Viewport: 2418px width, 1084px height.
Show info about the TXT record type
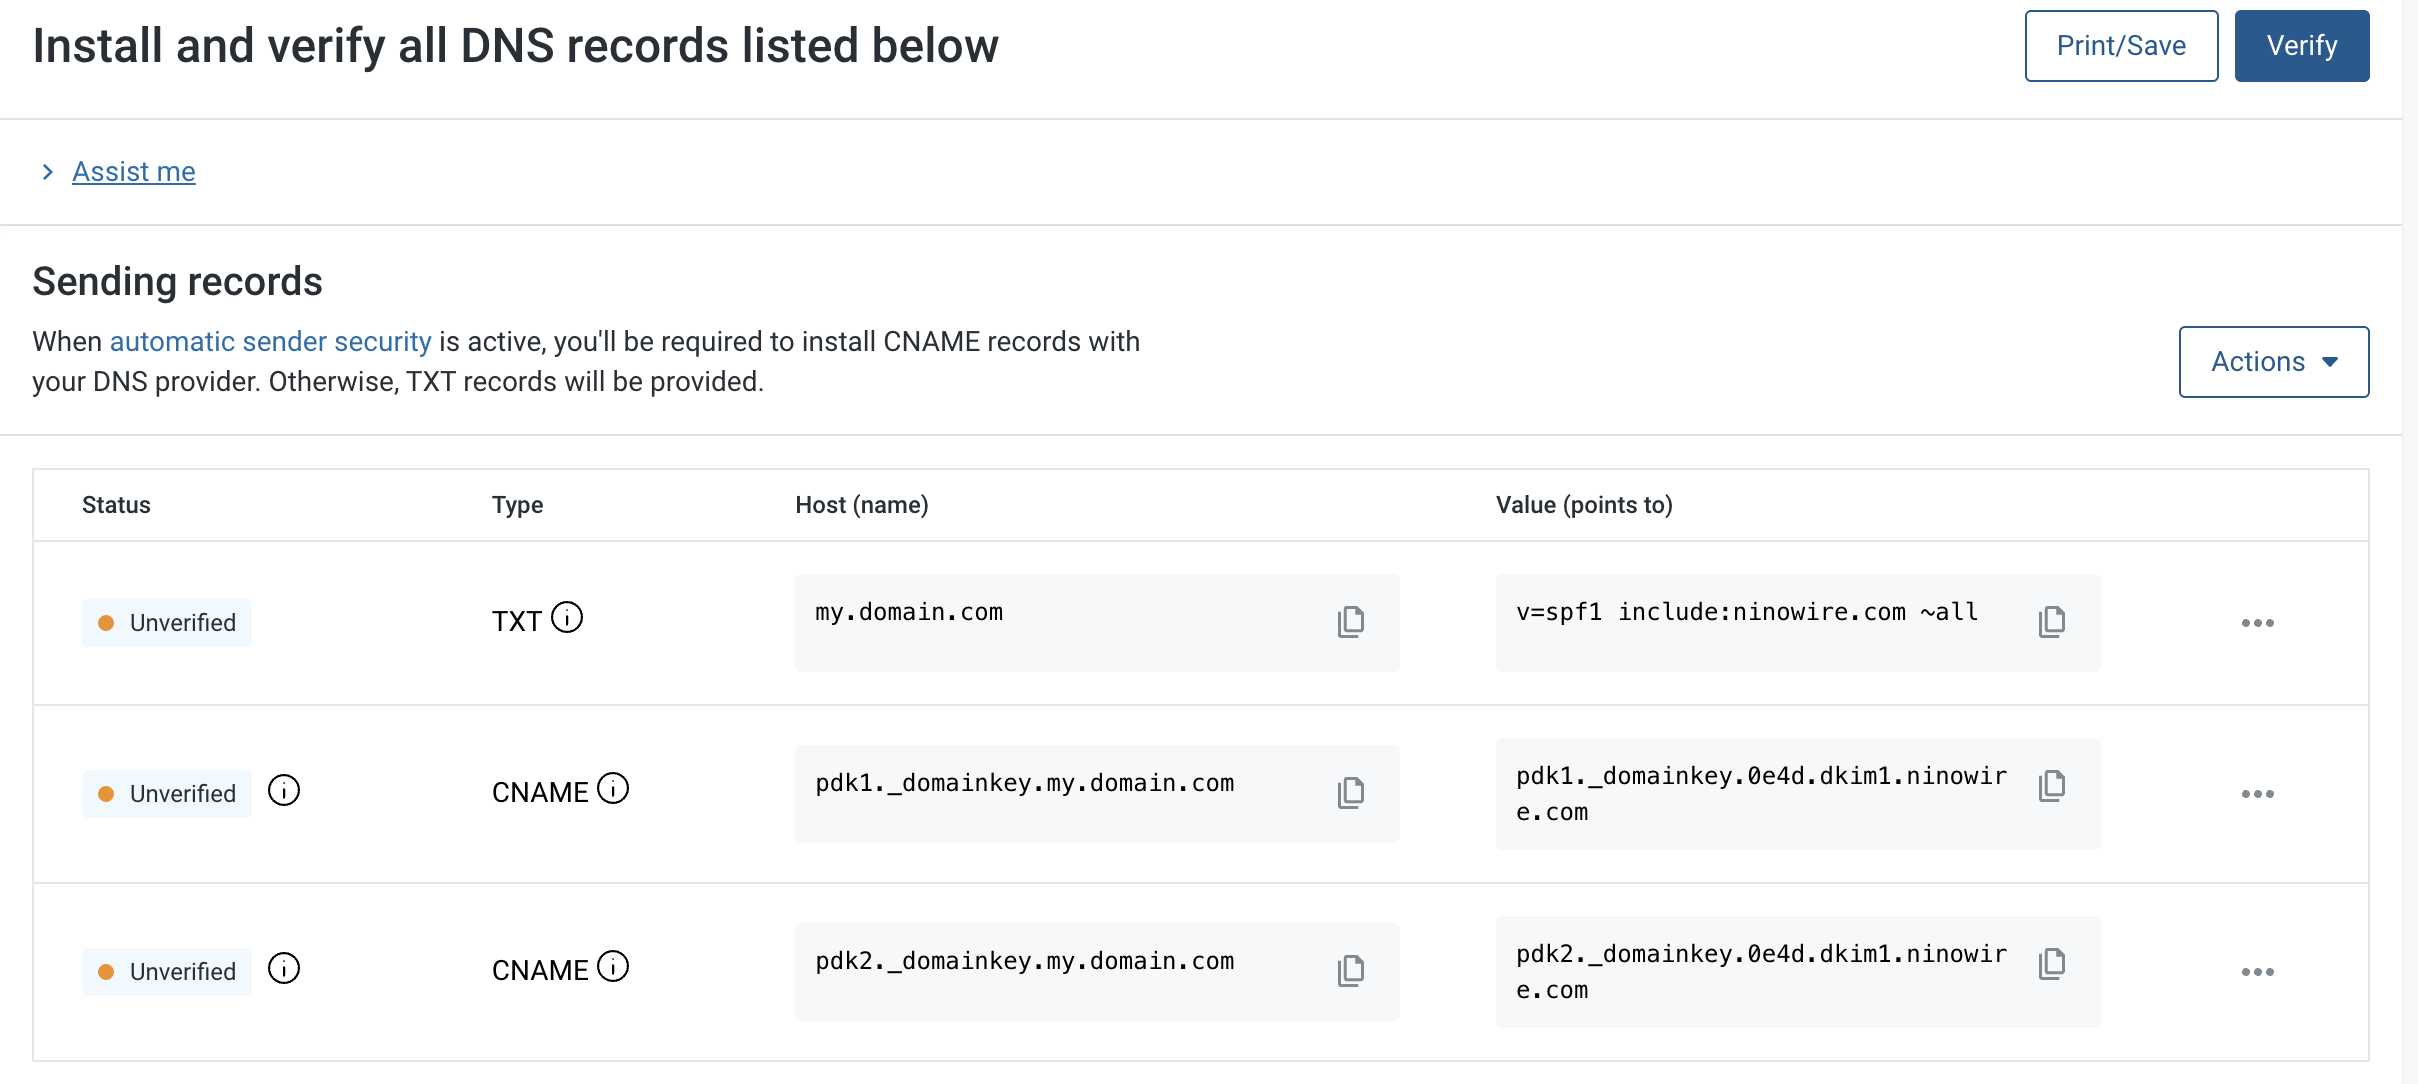[x=567, y=618]
